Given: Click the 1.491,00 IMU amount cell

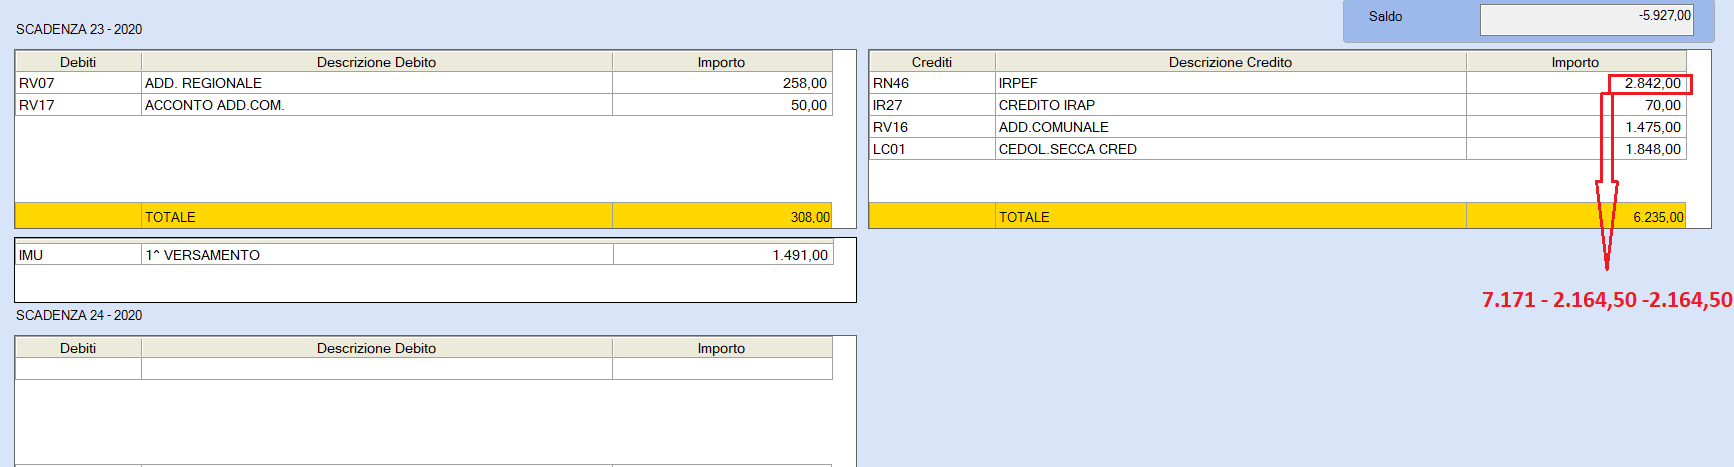Looking at the screenshot, I should pyautogui.click(x=723, y=255).
